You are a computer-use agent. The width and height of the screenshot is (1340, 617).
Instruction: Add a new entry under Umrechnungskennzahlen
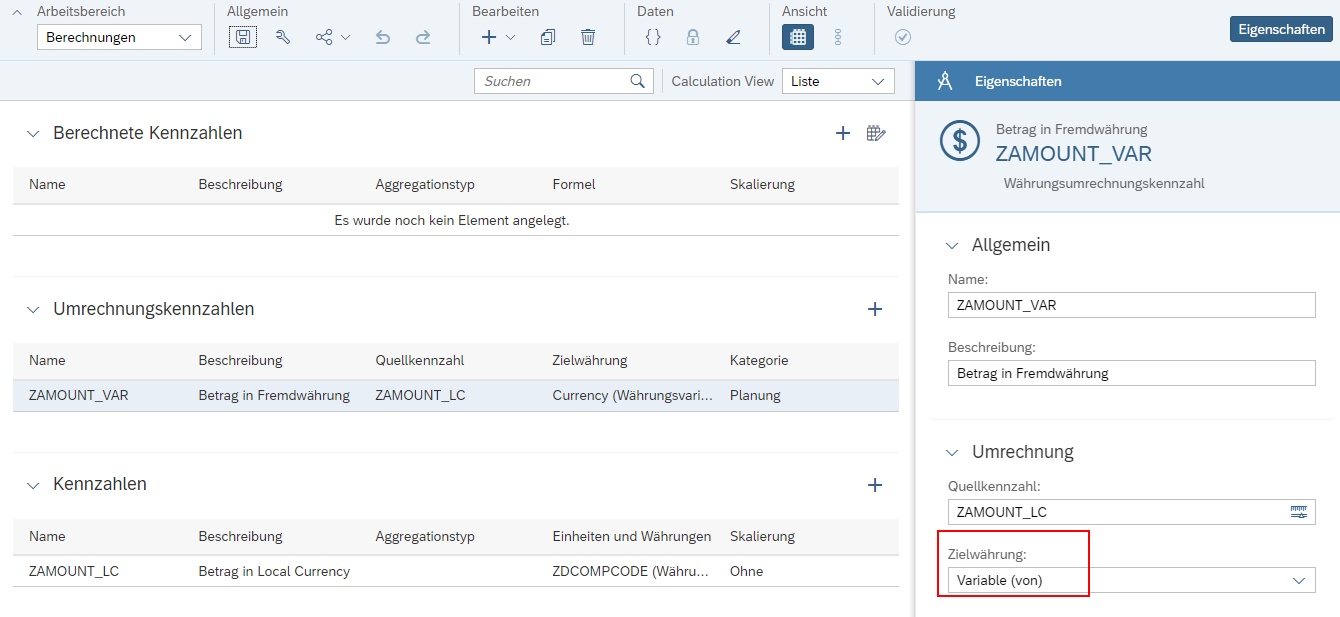875,309
